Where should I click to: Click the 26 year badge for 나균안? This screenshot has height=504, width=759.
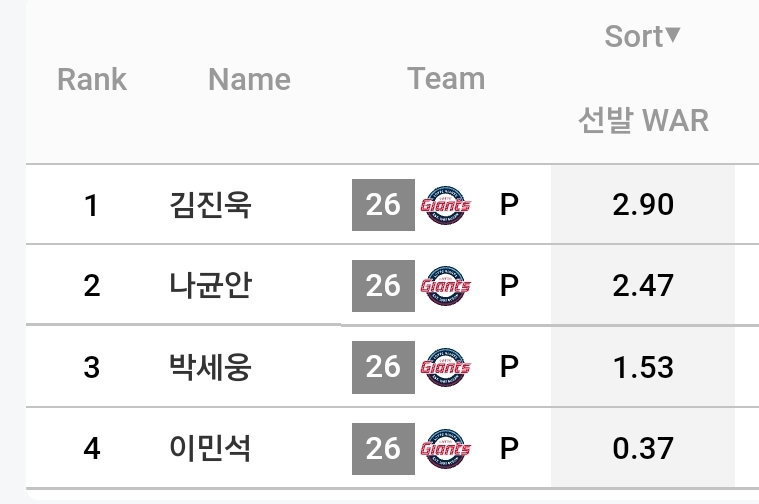(x=383, y=286)
